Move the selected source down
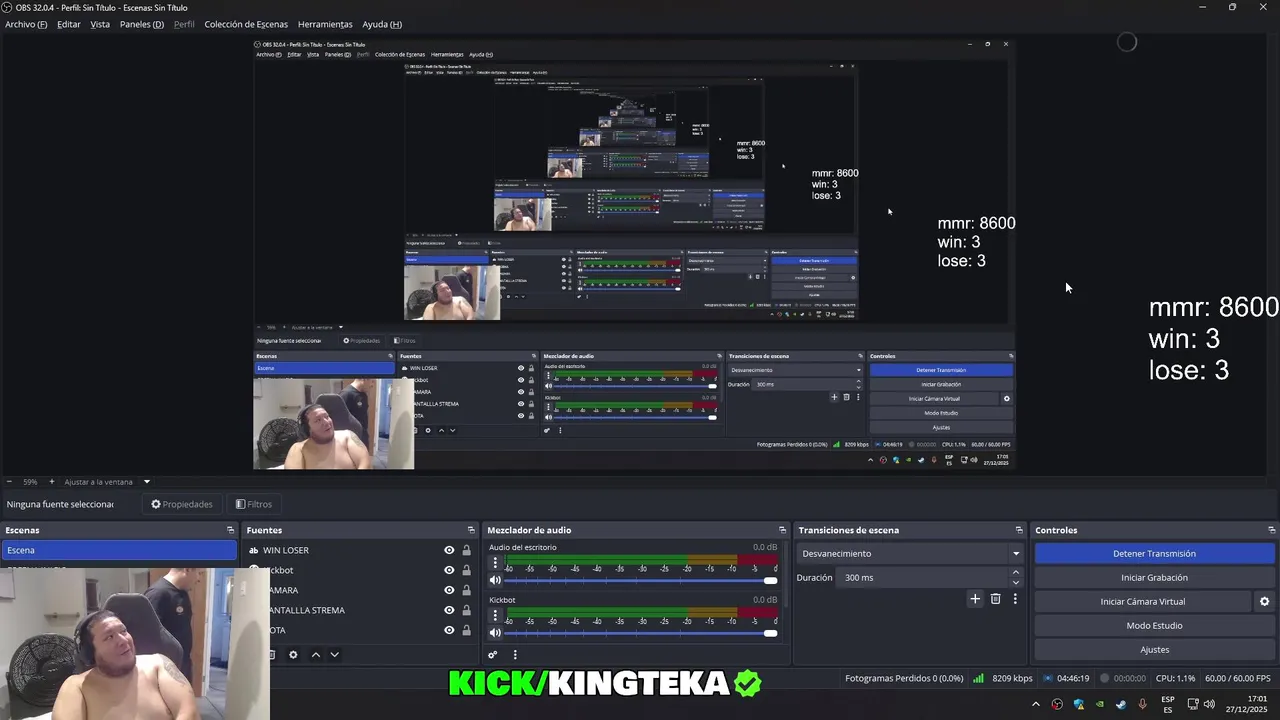Viewport: 1280px width, 720px height. pos(334,655)
